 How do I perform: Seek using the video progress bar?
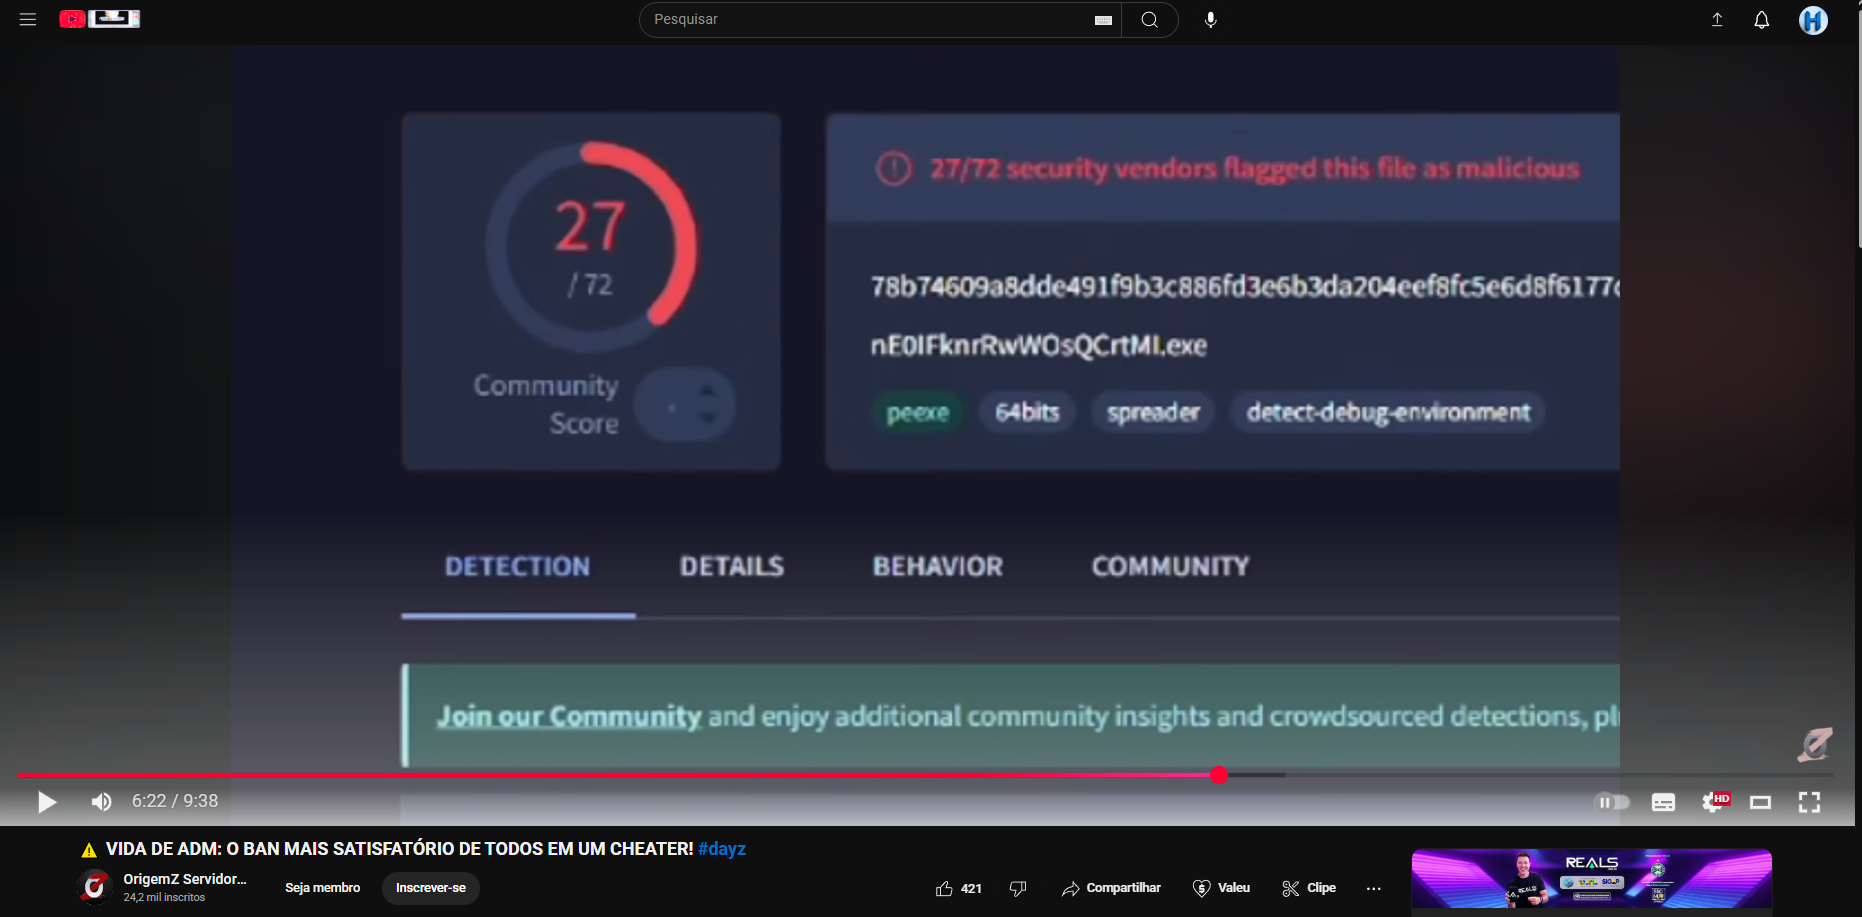coord(900,774)
